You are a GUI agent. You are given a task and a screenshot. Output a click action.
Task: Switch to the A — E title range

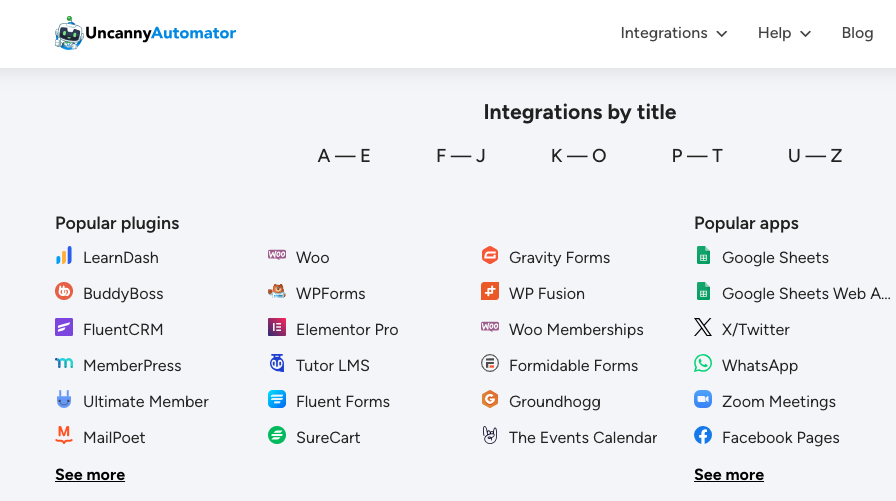(344, 155)
